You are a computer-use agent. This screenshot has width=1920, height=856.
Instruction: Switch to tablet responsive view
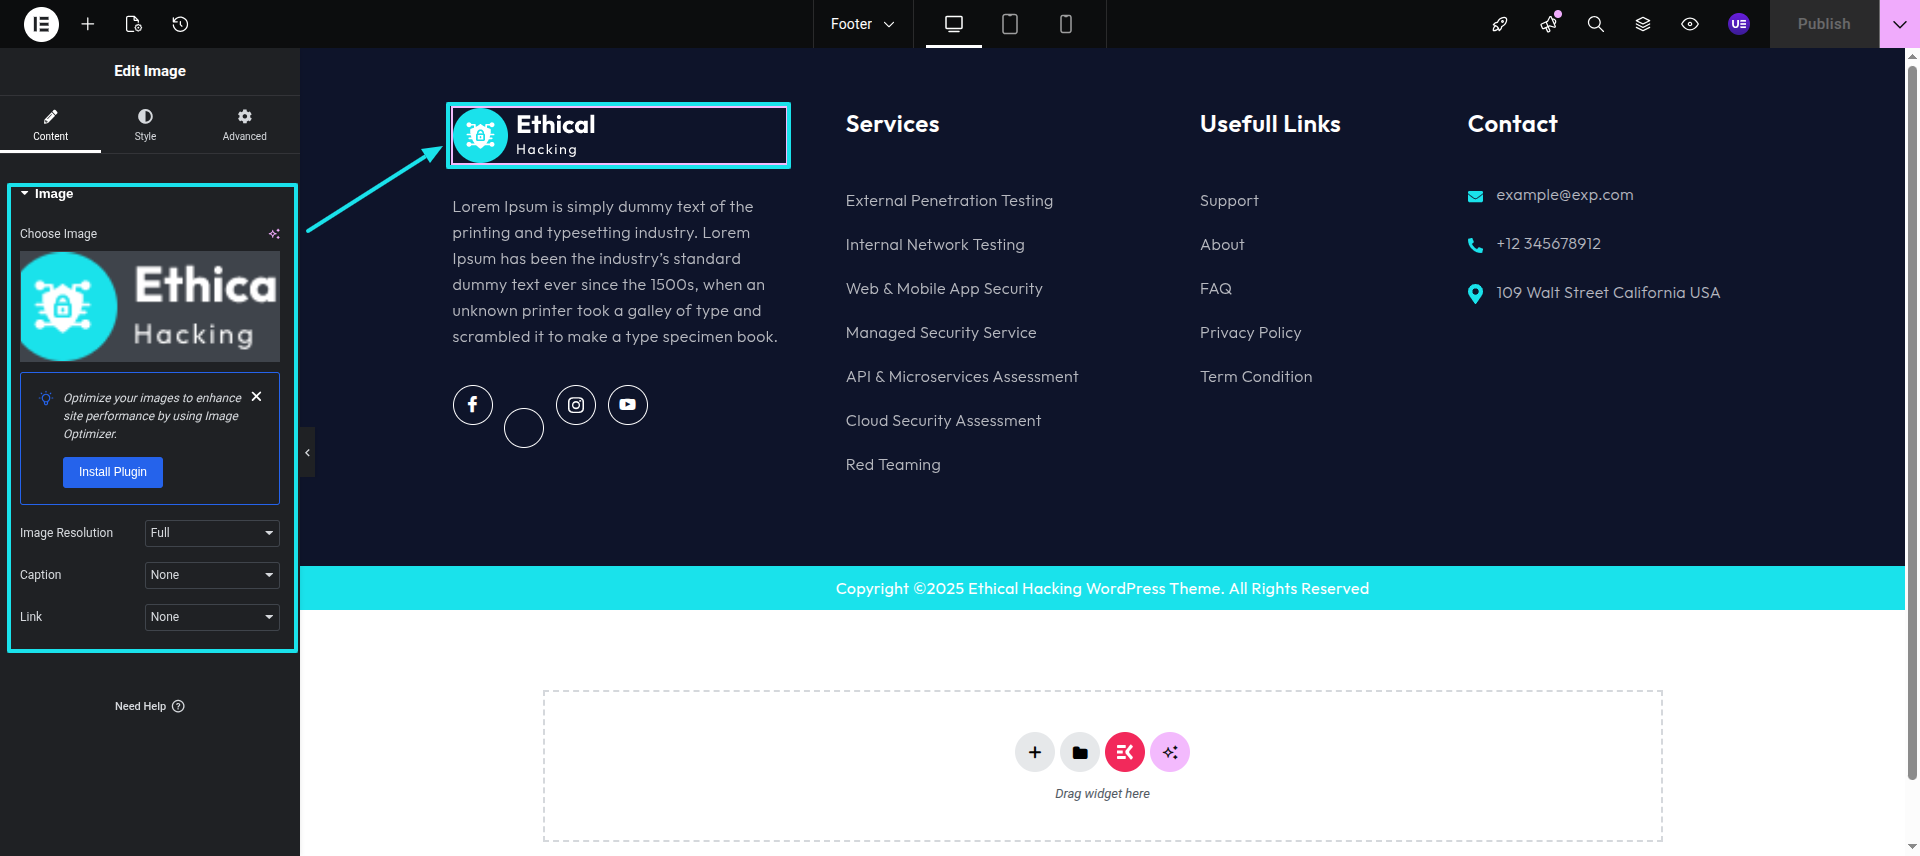tap(1009, 24)
